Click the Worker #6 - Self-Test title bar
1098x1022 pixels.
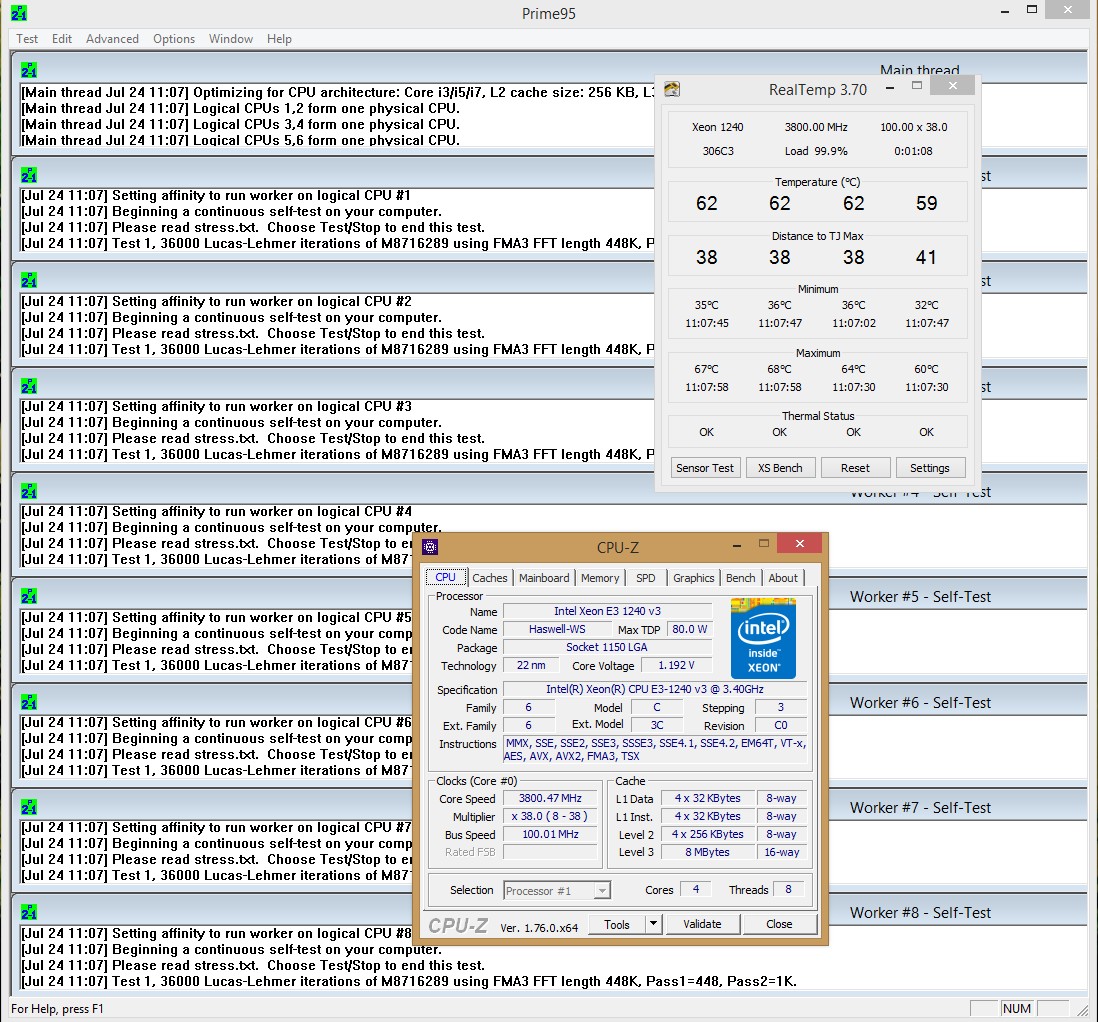click(x=958, y=703)
